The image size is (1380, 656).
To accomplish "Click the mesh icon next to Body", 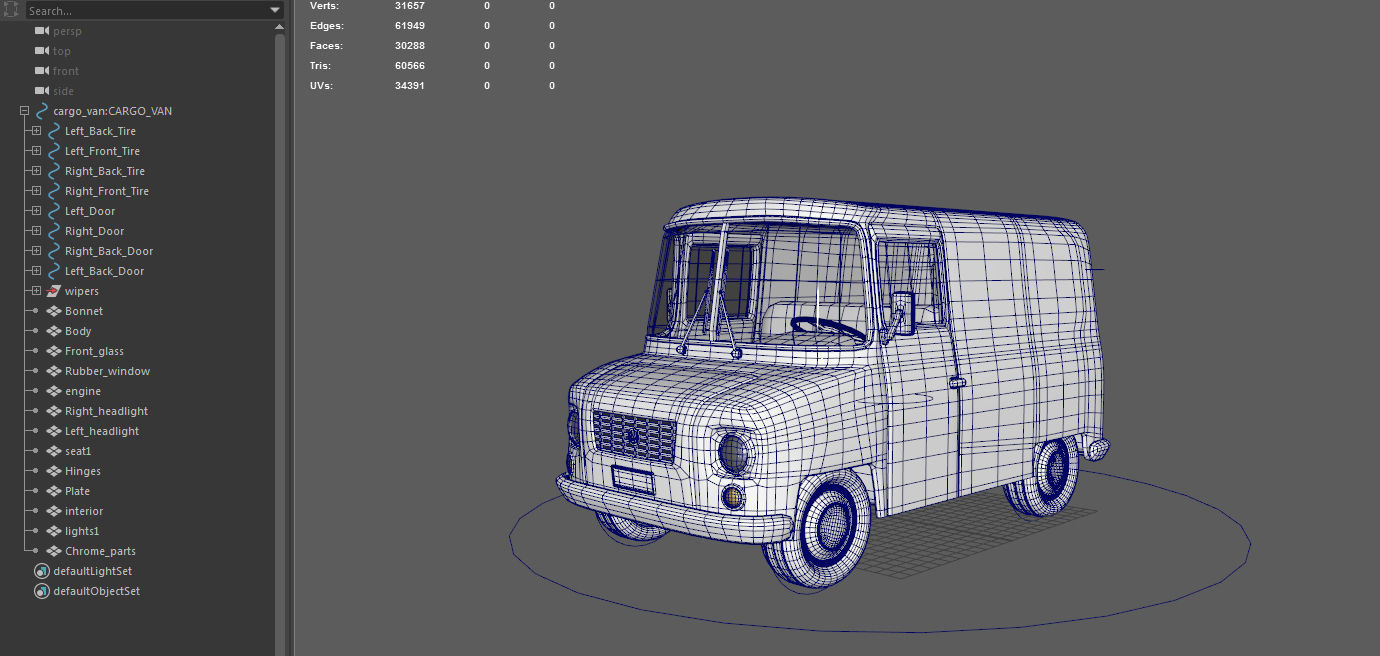I will 52,331.
